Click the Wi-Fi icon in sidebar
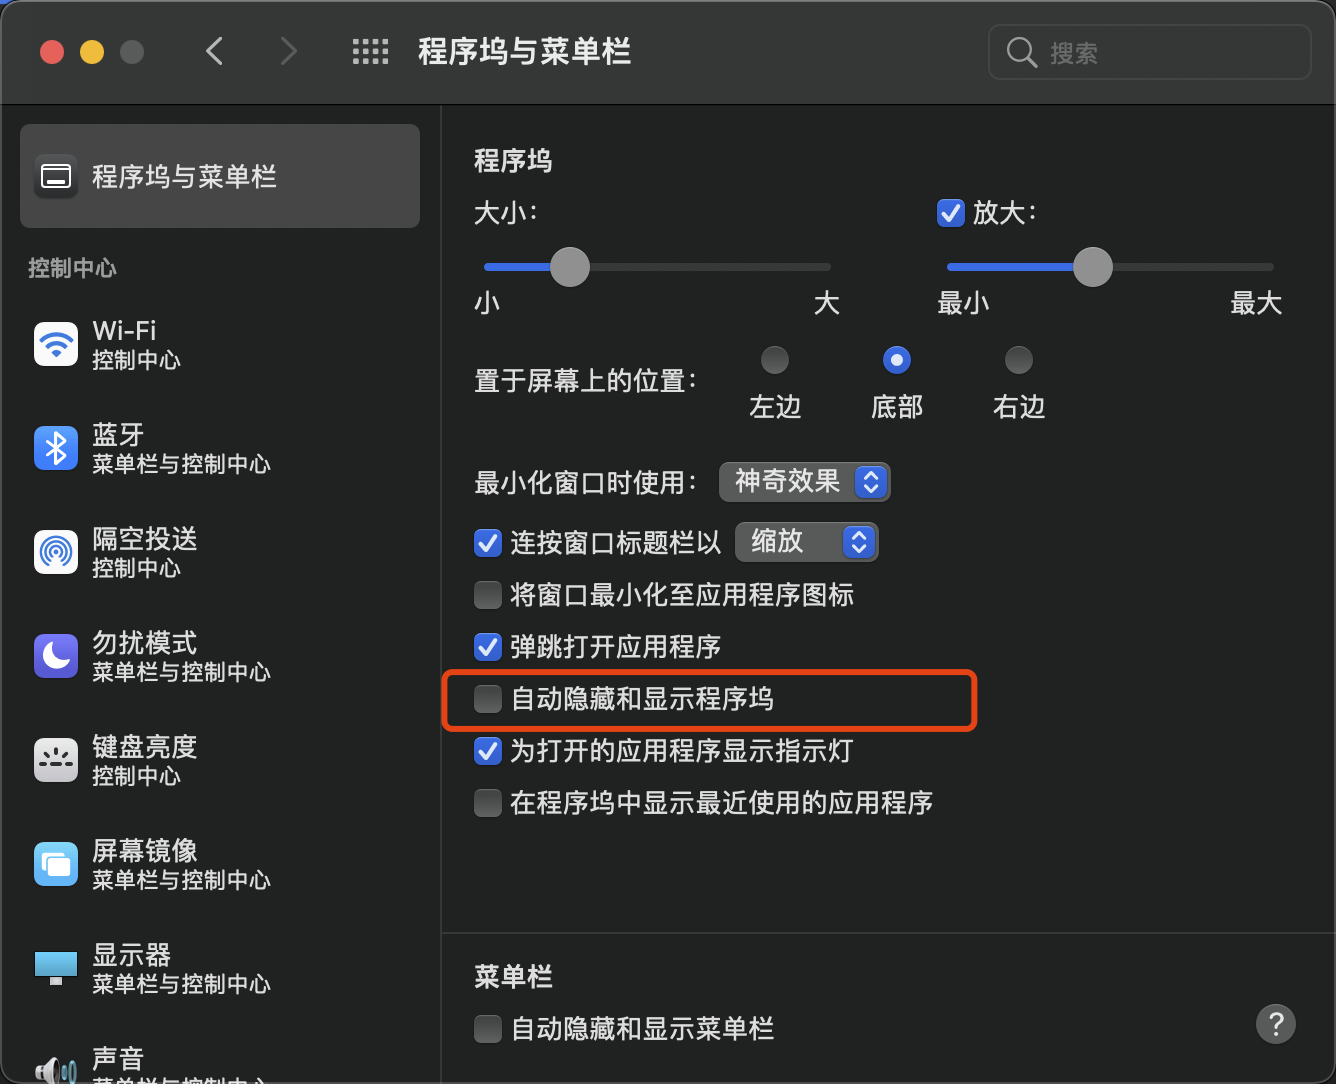 pos(56,345)
